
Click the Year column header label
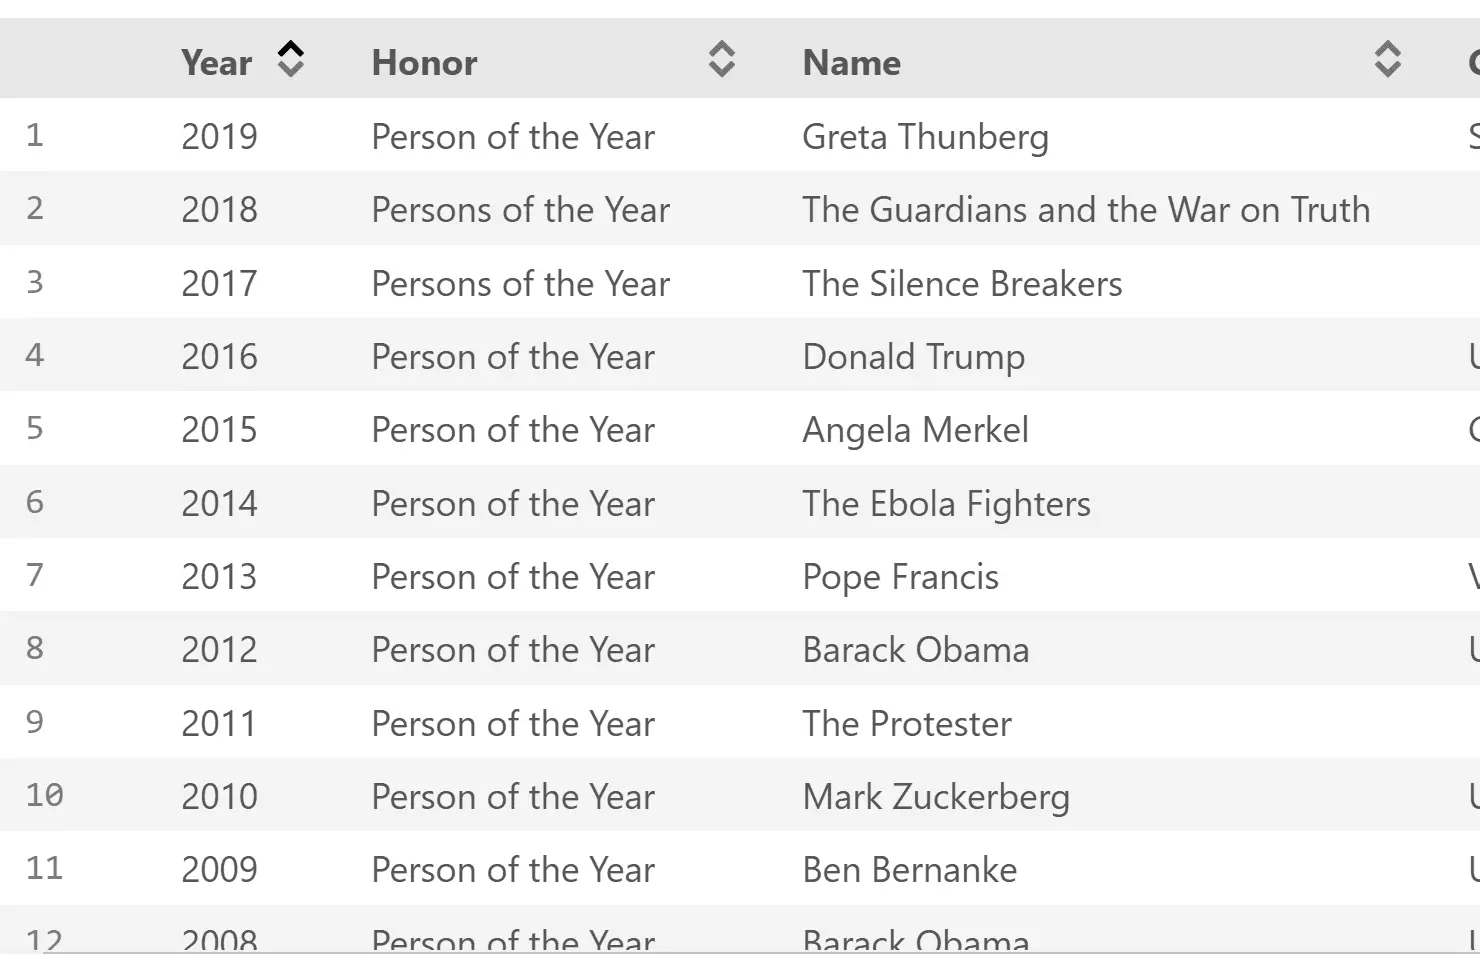pos(216,63)
